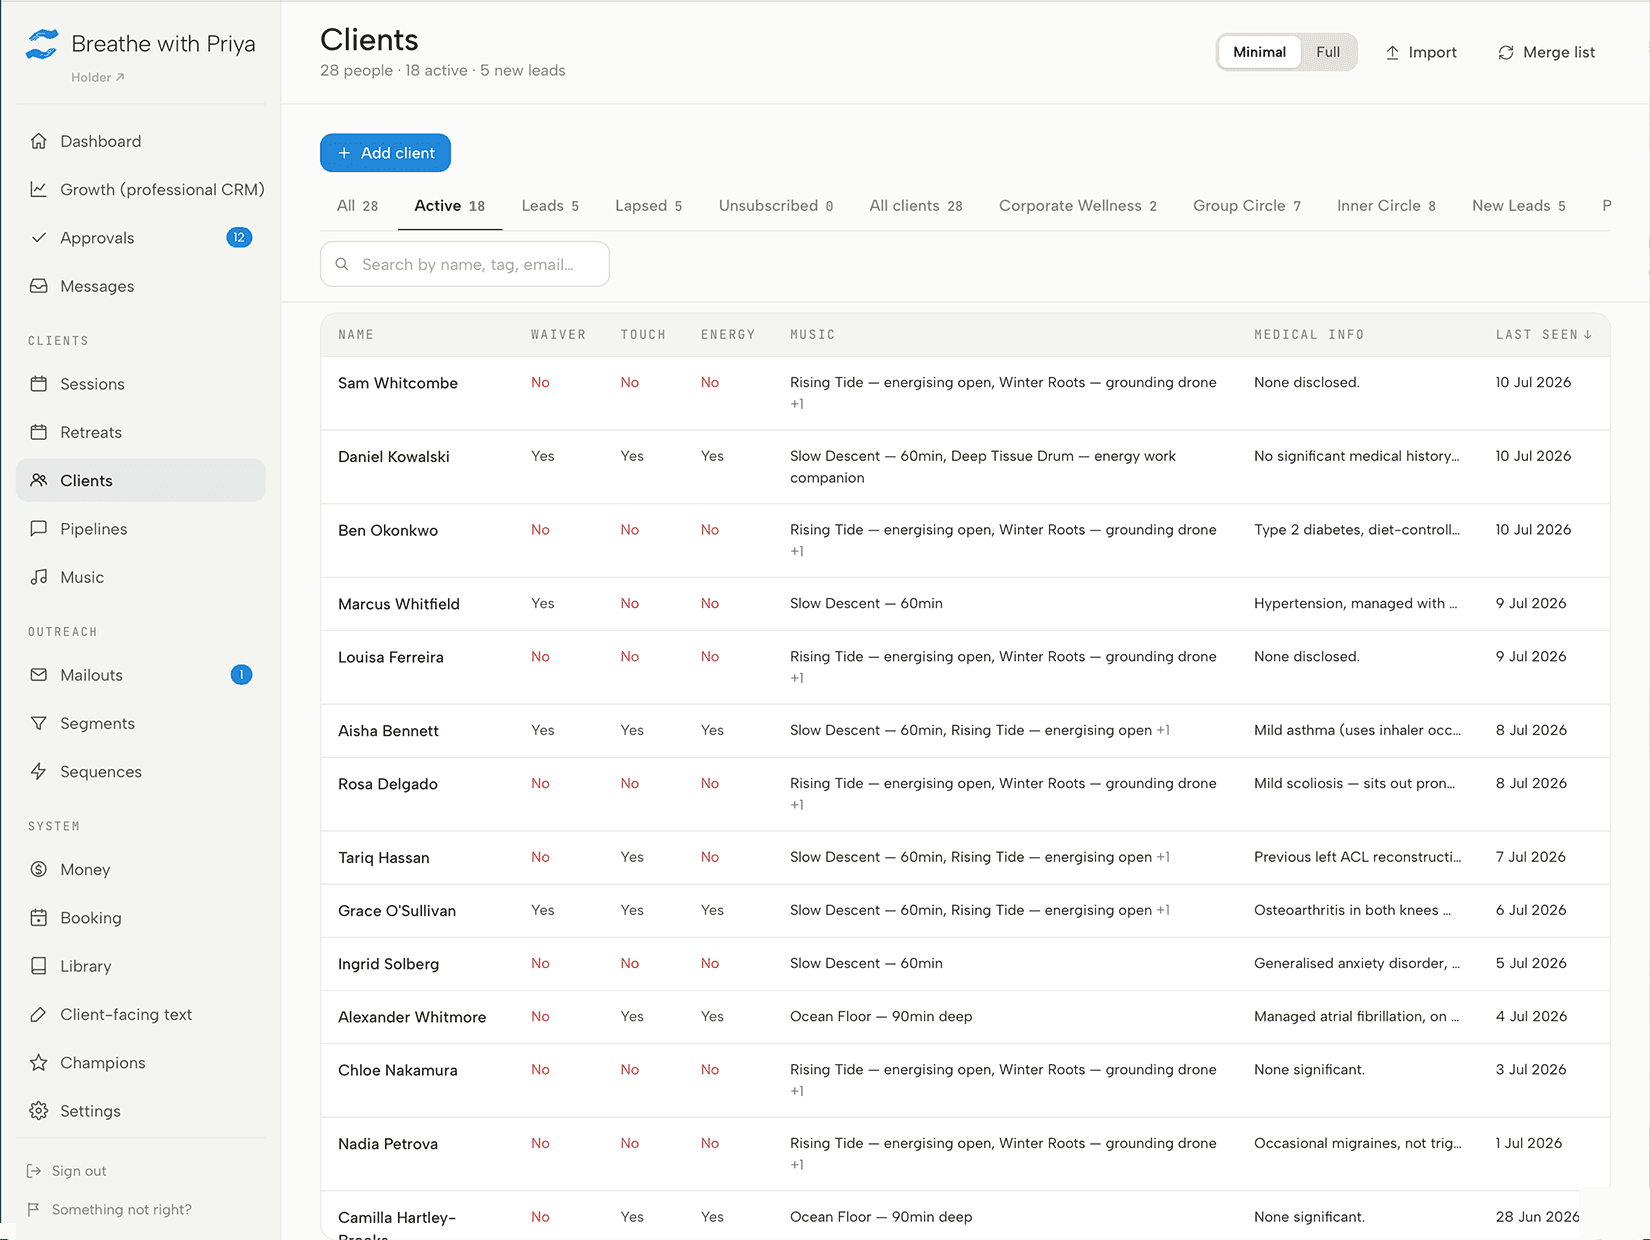The image size is (1650, 1240).
Task: Click the Mailouts 1 badge
Action: point(241,675)
